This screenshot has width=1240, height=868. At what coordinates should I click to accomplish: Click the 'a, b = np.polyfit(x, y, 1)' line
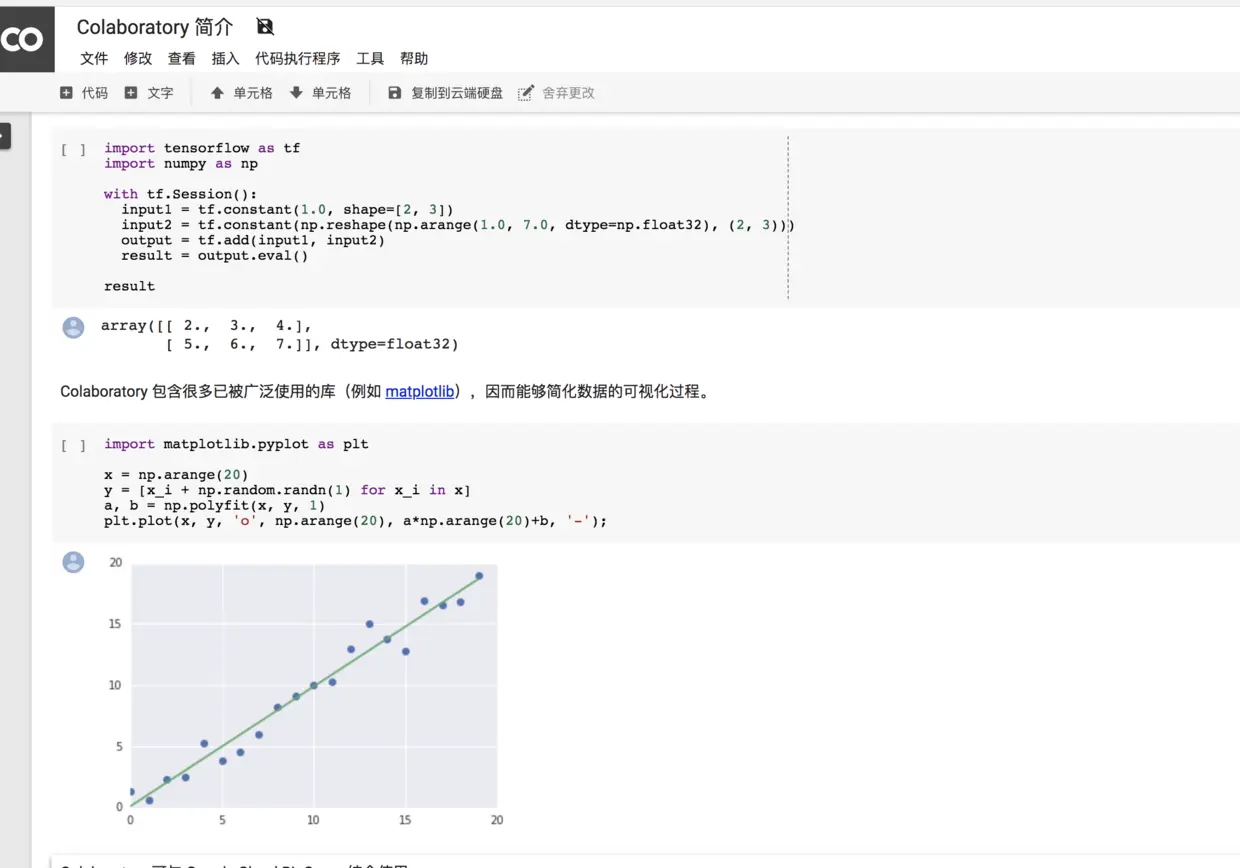point(215,505)
